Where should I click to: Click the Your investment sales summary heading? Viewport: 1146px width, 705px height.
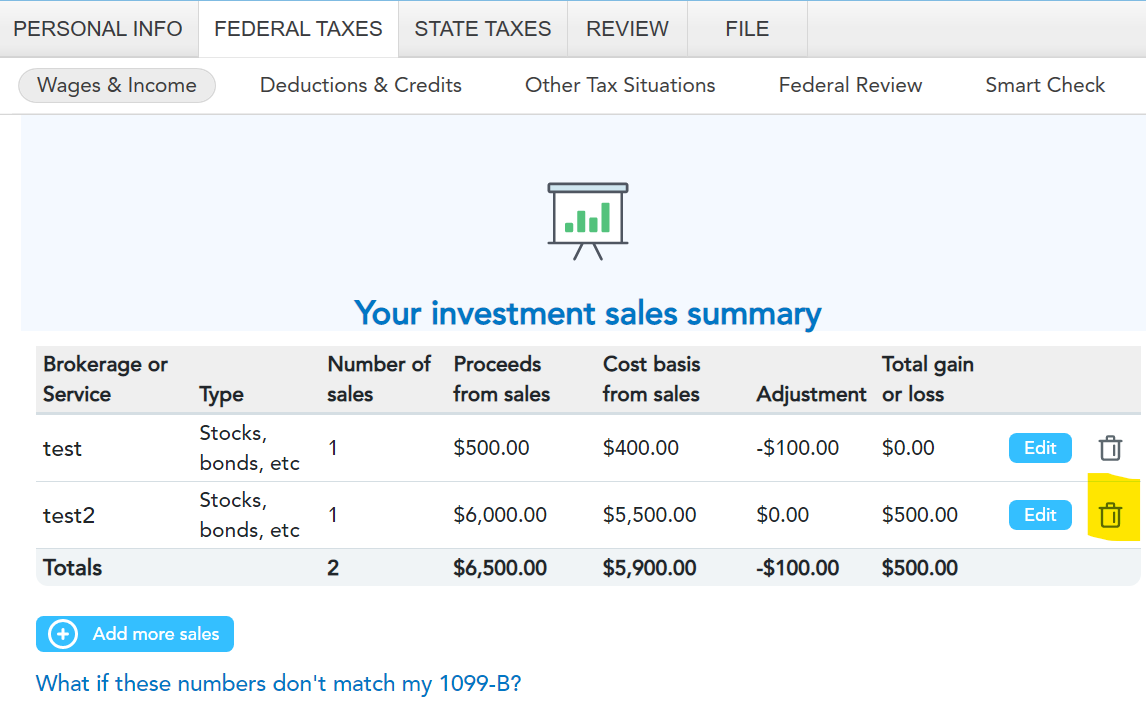(588, 314)
